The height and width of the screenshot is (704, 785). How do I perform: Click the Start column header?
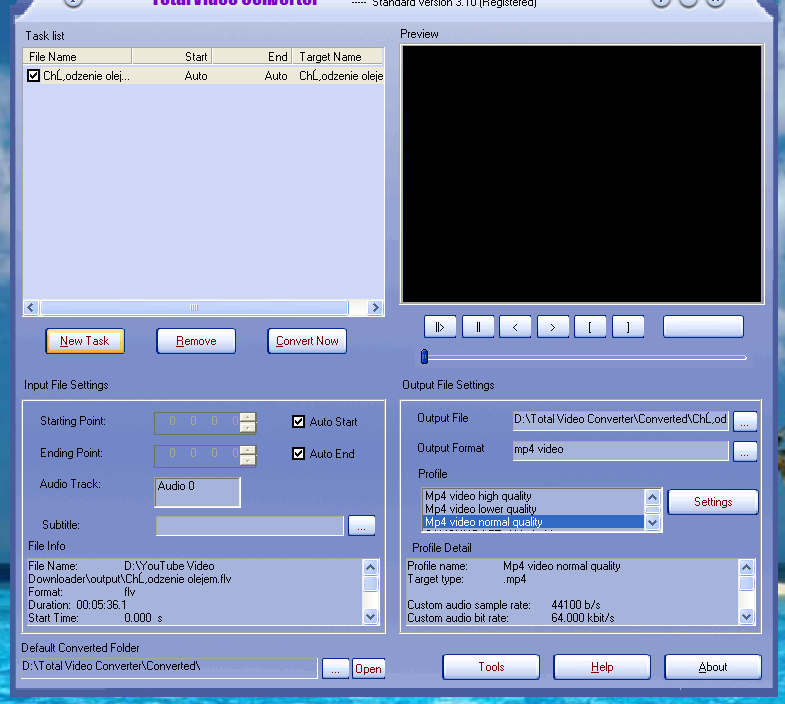(x=172, y=57)
